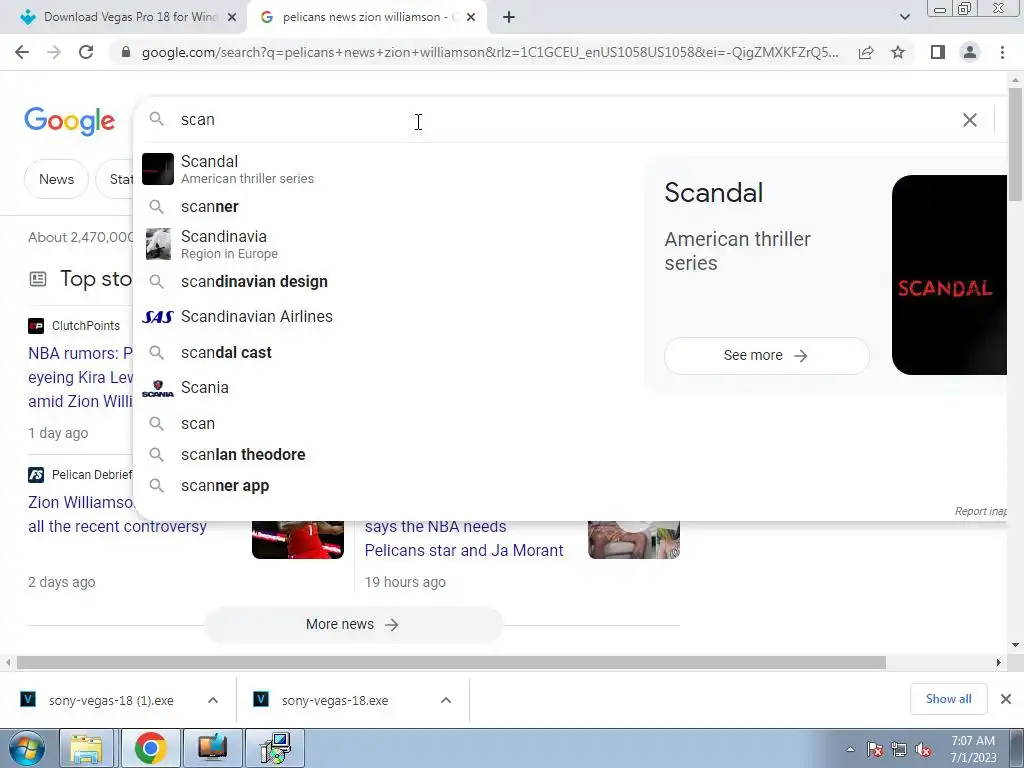Screen dimensions: 1024x768
Task: Click the Google logo
Action: 70,121
